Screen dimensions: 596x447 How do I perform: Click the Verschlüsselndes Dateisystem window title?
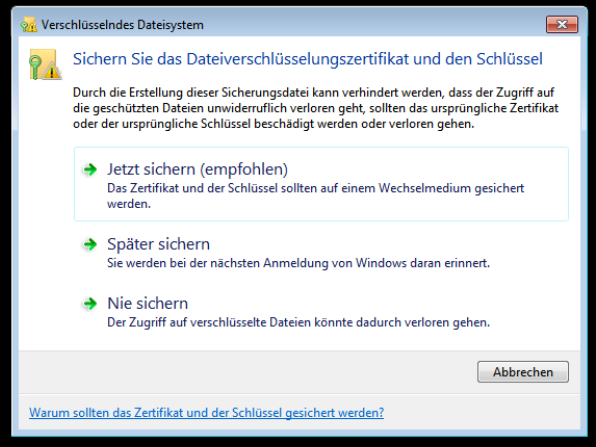[x=122, y=25]
